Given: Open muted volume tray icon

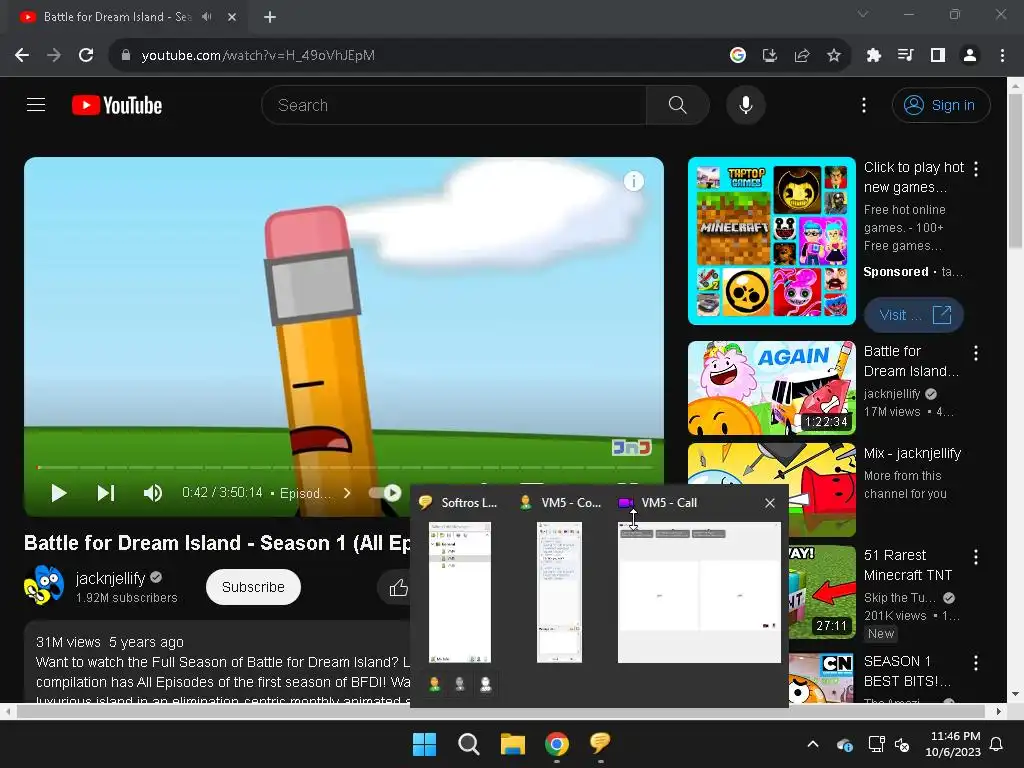Looking at the screenshot, I should pyautogui.click(x=903, y=744).
